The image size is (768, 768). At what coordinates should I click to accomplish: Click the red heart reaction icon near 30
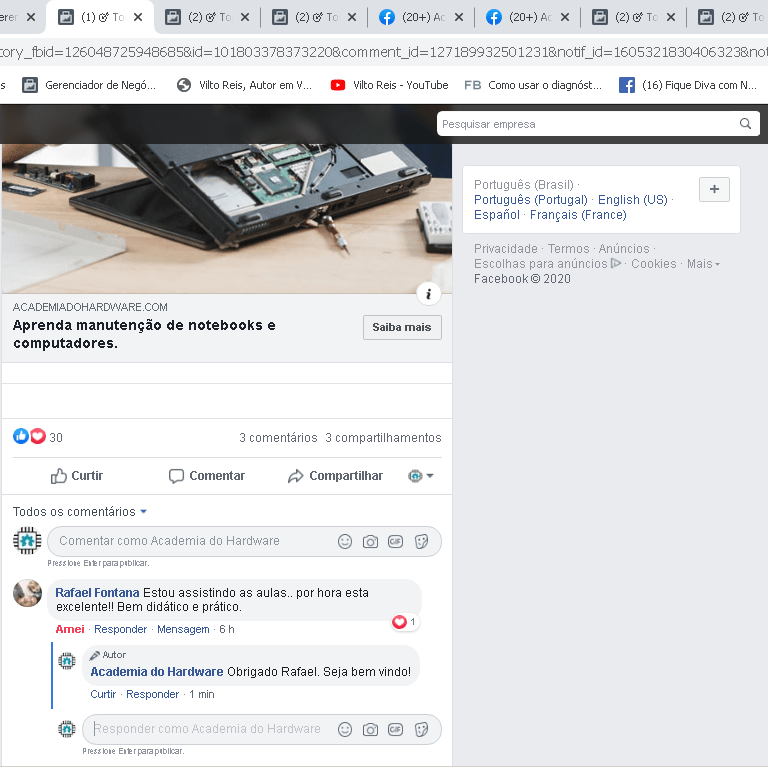38,436
